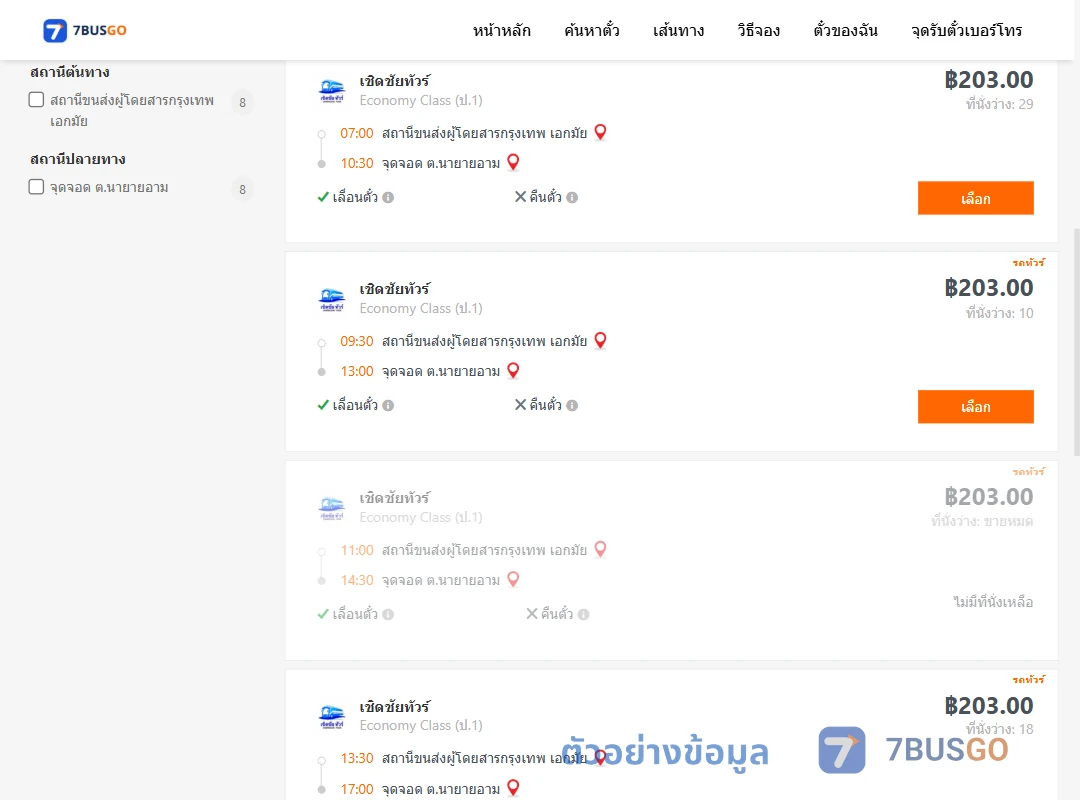Screen dimensions: 1080x800
Task: Click the 07:00 departure time text
Action: coord(357,133)
